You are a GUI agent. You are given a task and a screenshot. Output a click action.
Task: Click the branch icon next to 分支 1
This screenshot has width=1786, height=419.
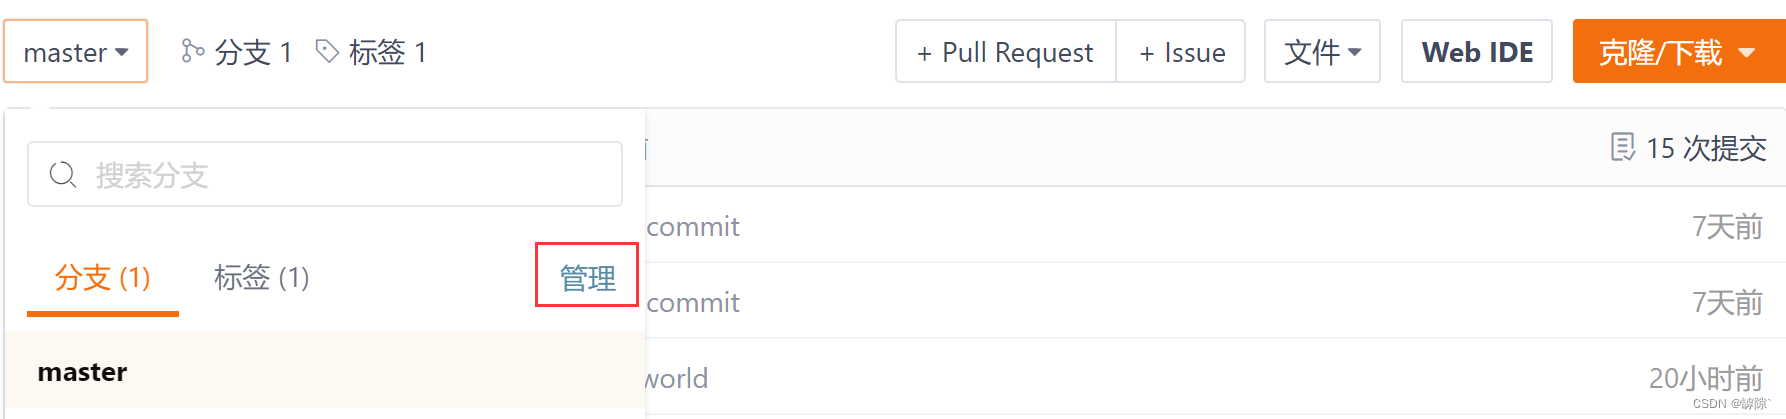[x=192, y=51]
